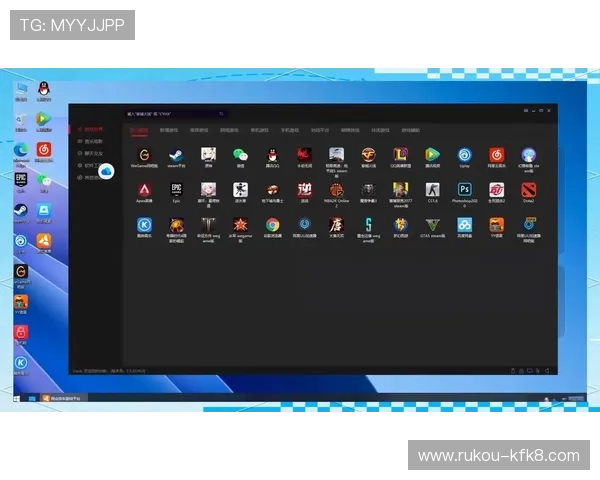Launch Apex Legends from the grid

(144, 189)
